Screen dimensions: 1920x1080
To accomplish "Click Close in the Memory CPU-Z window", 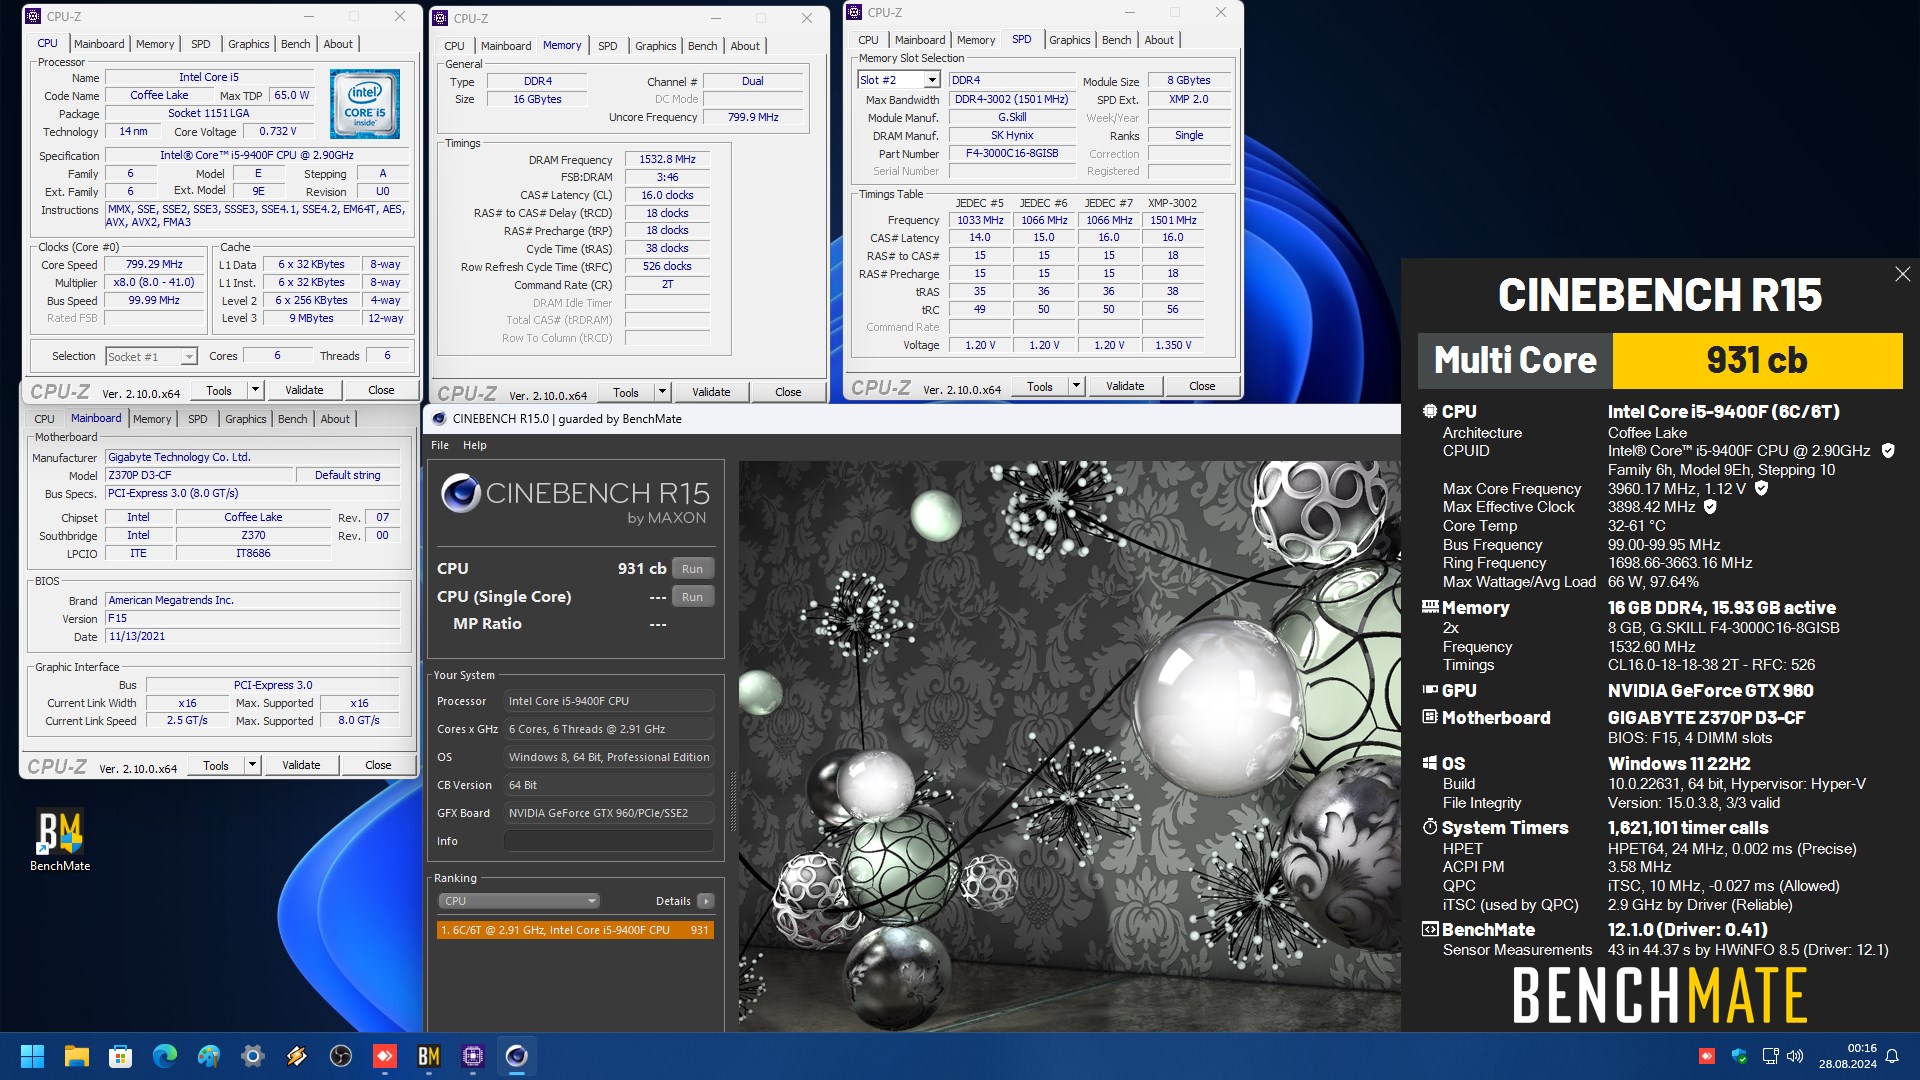I will pyautogui.click(x=788, y=392).
